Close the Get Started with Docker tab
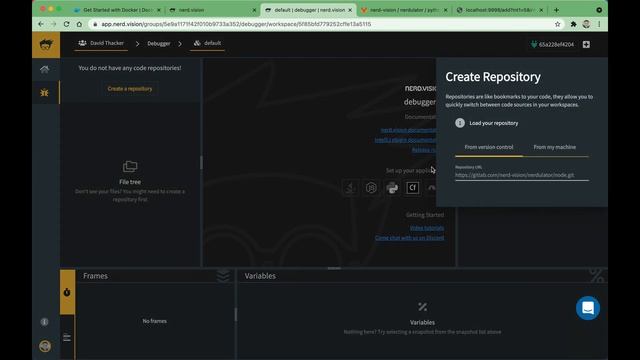The image size is (640, 360). pos(159,10)
